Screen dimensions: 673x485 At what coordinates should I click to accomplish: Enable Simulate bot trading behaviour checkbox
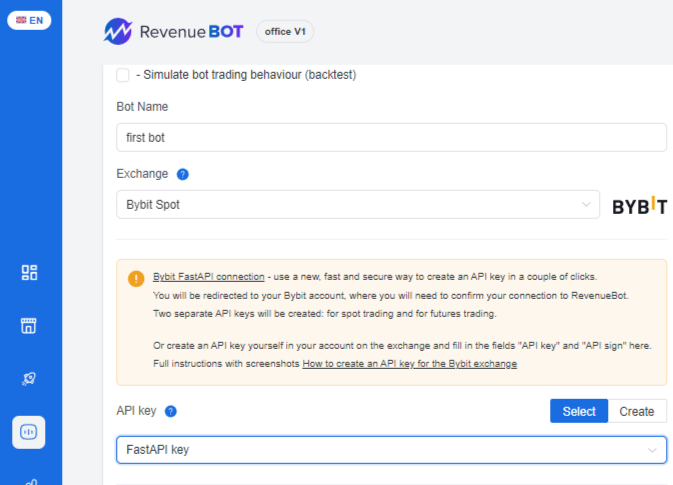click(123, 75)
